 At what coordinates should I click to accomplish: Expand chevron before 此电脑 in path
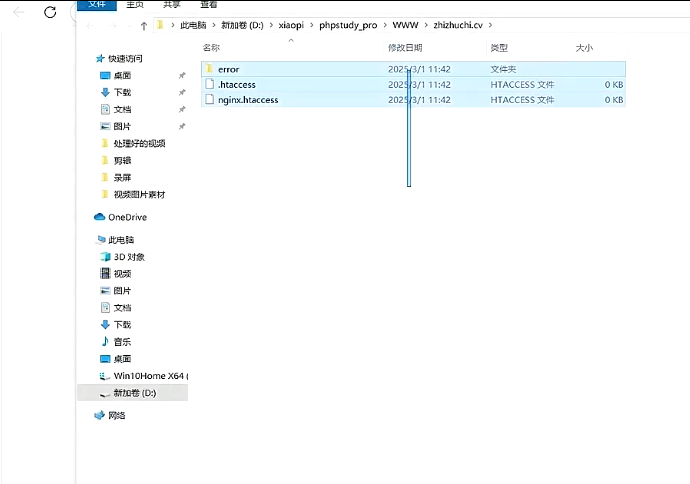pyautogui.click(x=172, y=25)
